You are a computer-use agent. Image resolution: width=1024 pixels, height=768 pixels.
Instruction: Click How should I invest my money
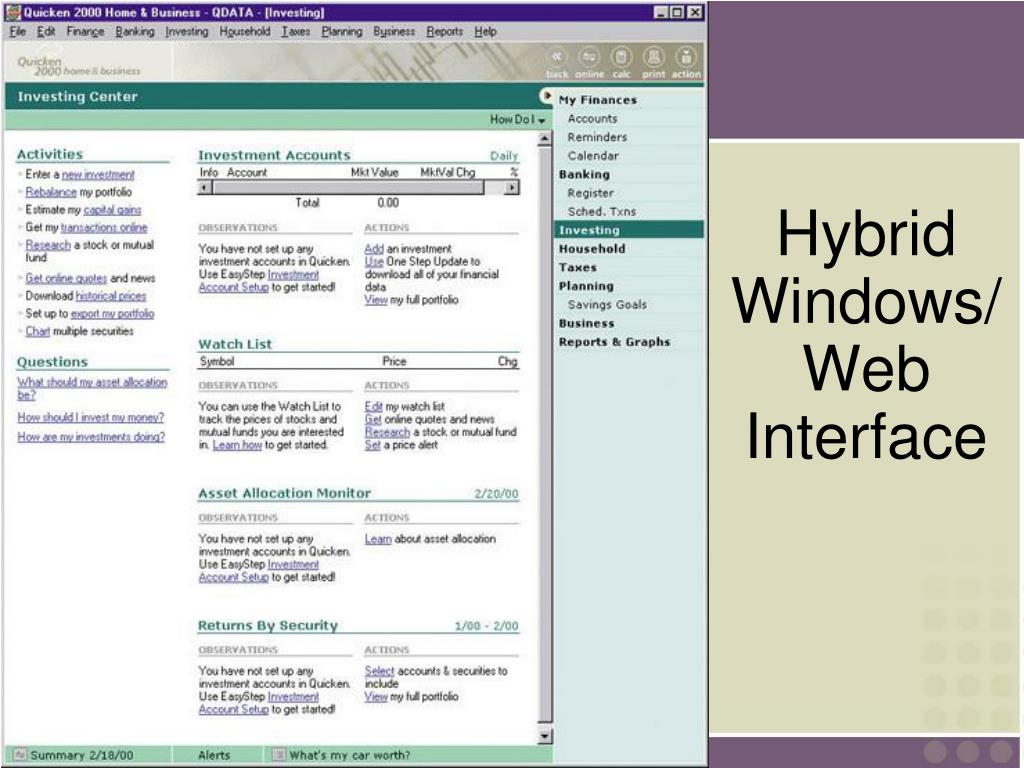[x=91, y=417]
